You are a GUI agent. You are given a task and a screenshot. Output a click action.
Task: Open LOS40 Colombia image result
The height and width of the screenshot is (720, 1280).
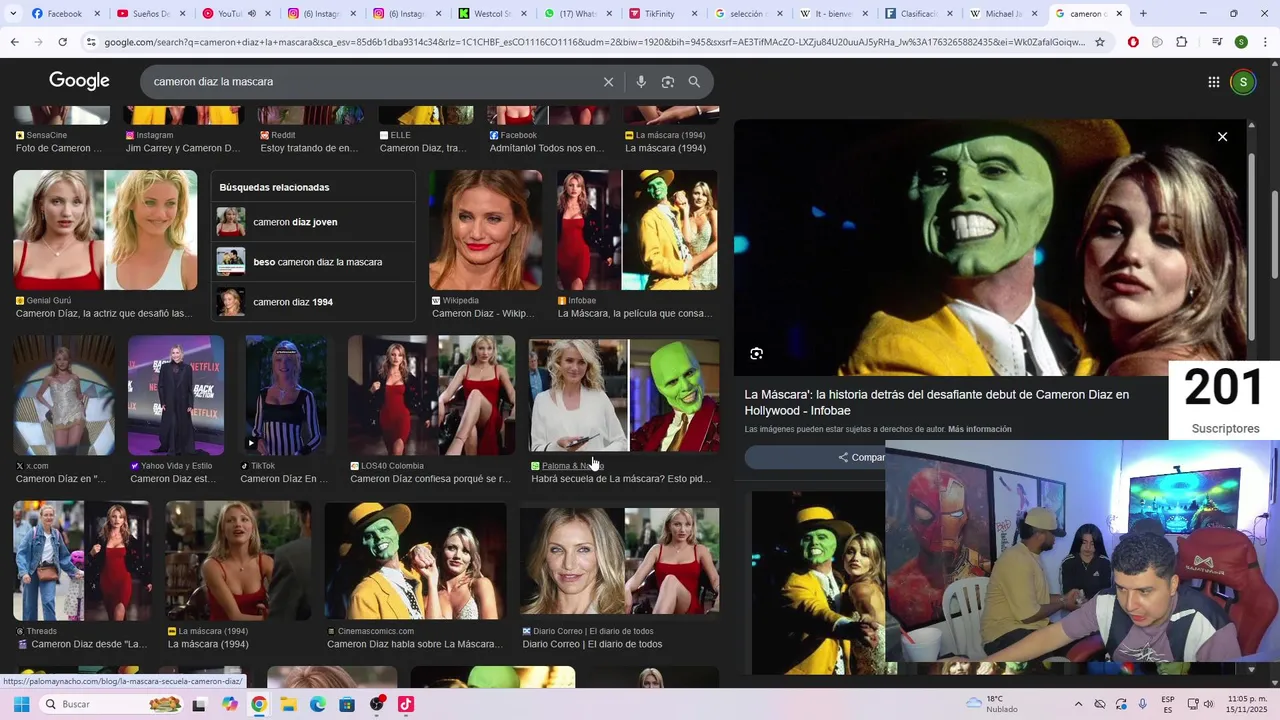tap(431, 395)
